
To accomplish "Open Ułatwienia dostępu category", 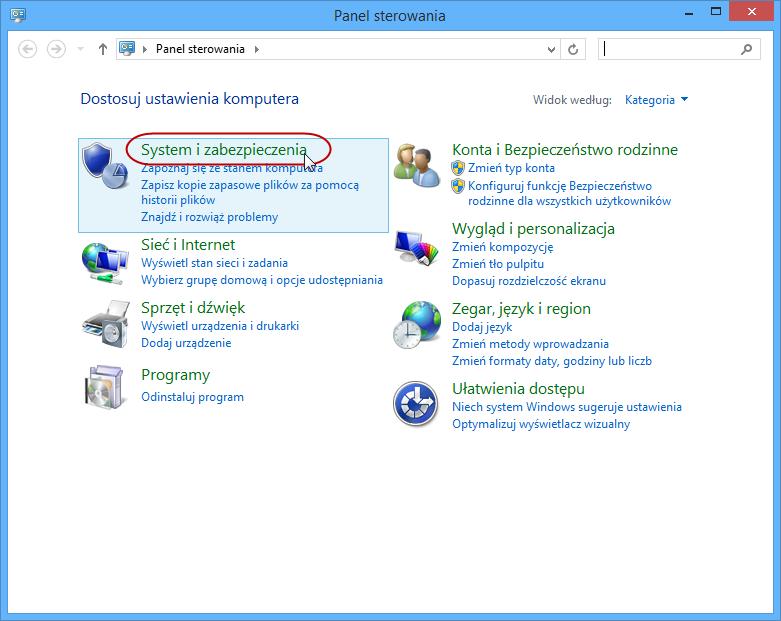I will (x=518, y=388).
